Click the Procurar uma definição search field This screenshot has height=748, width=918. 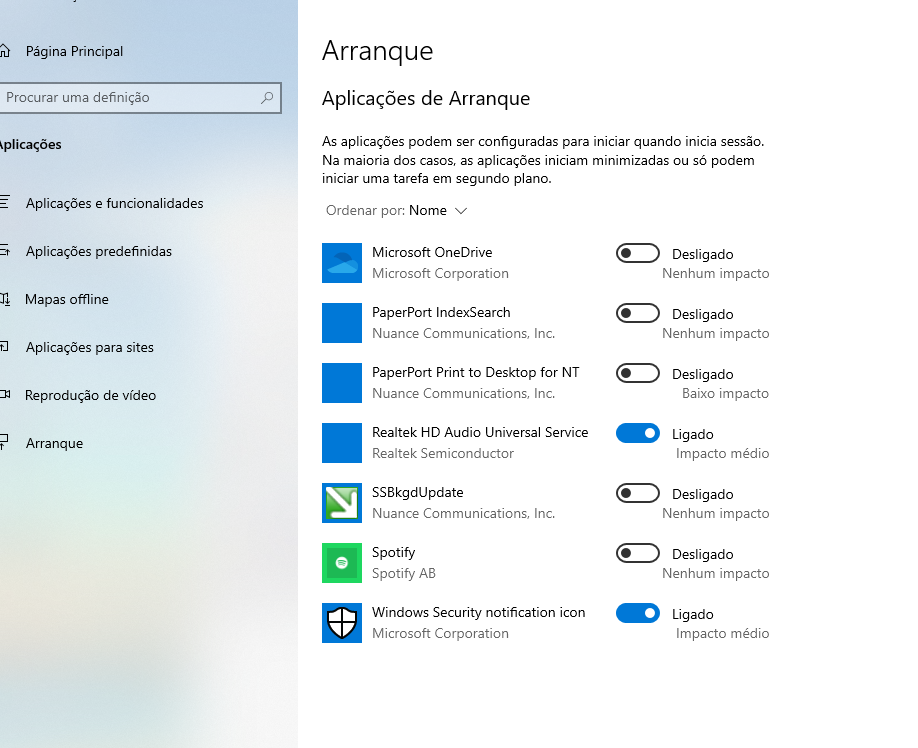[128, 98]
